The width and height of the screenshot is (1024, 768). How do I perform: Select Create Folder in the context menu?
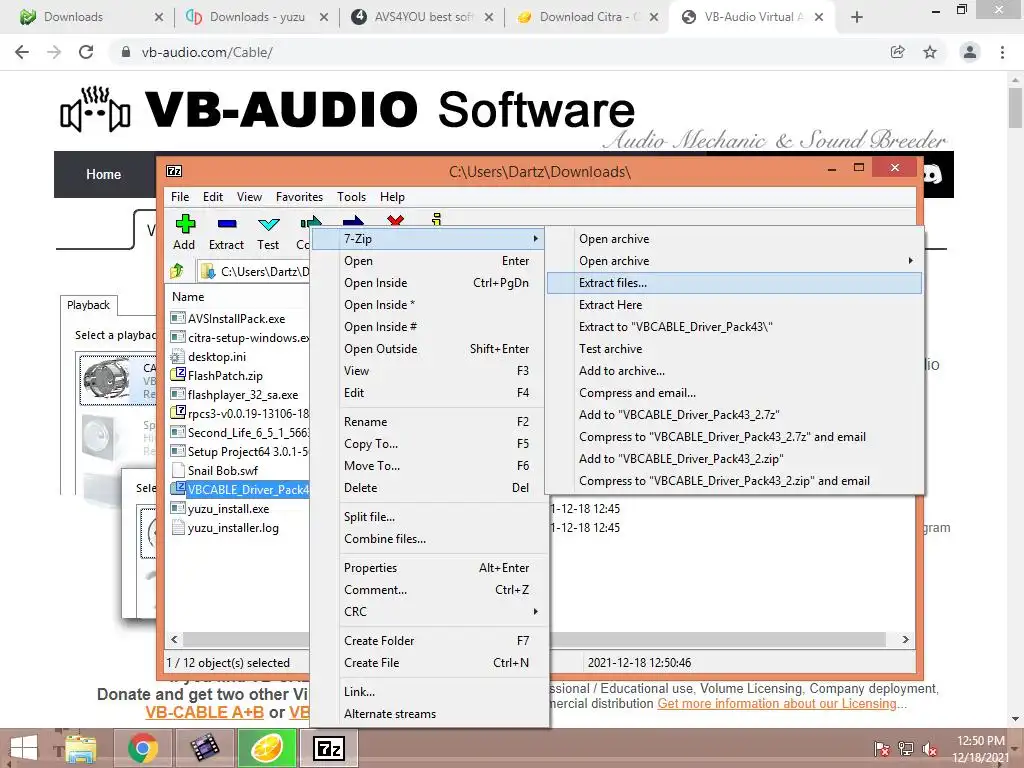pos(428,641)
